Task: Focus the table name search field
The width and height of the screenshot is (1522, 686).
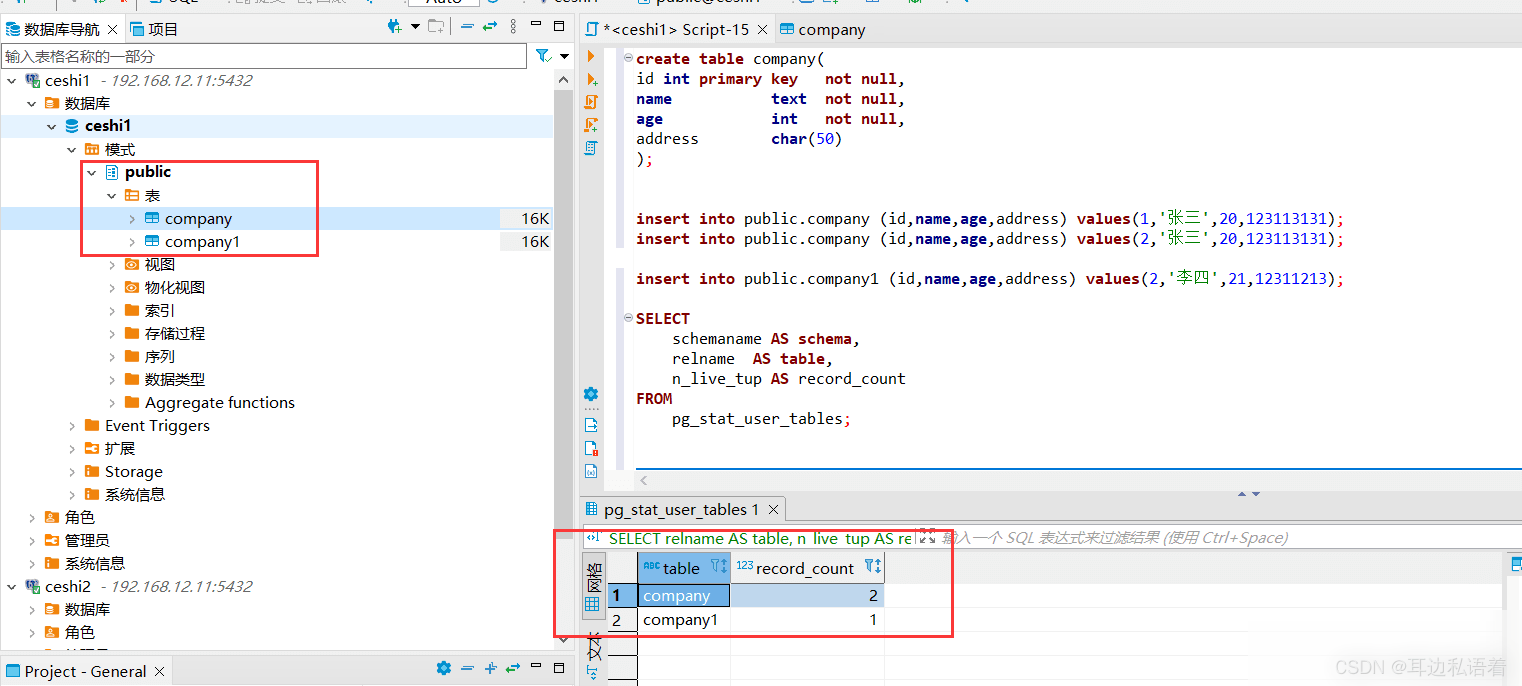Action: [264, 56]
